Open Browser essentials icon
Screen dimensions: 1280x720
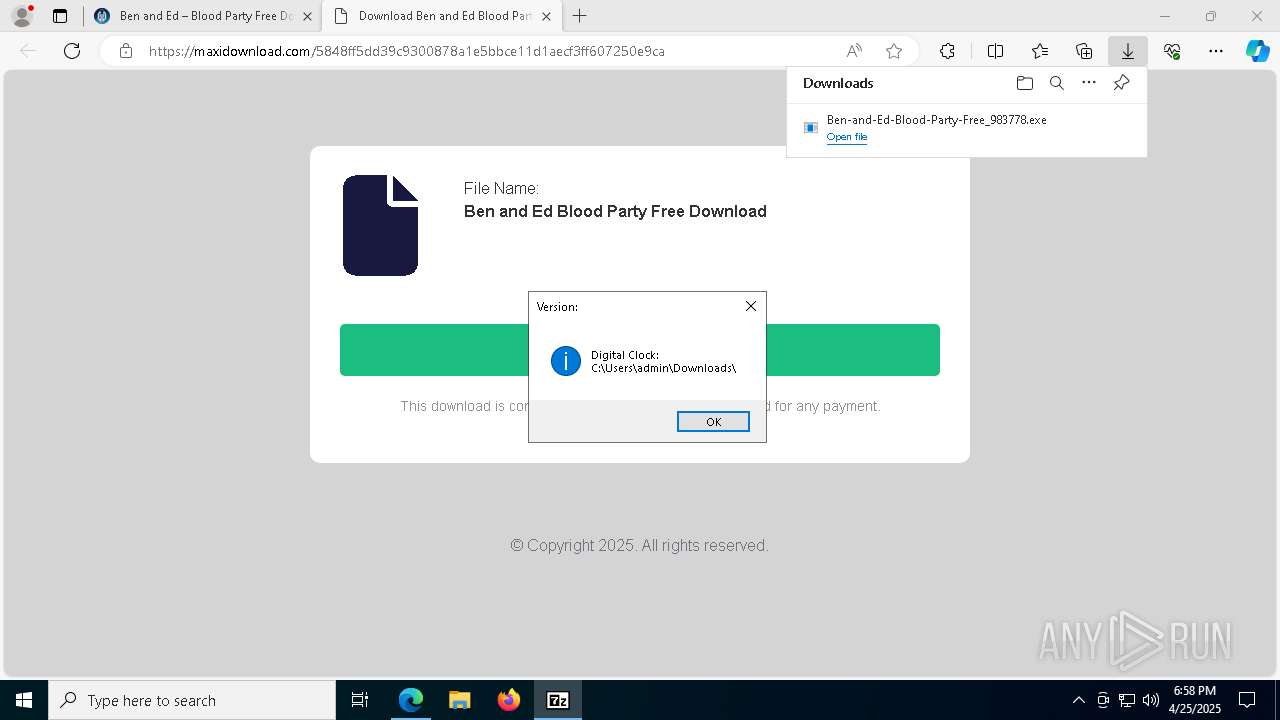pos(1172,51)
